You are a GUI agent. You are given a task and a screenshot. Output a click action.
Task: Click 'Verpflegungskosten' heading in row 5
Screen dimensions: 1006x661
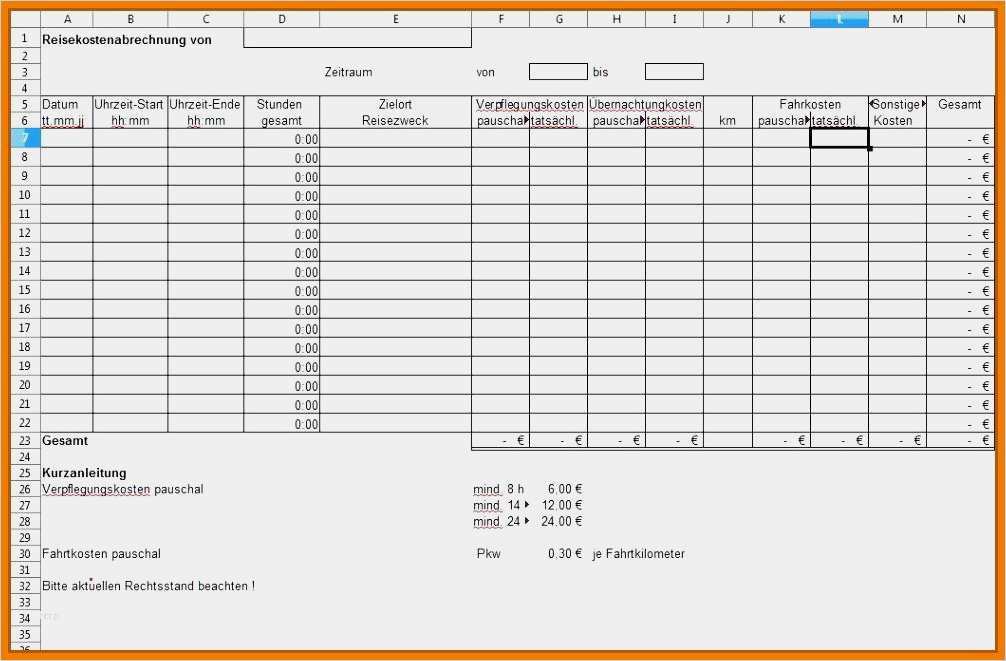[530, 104]
